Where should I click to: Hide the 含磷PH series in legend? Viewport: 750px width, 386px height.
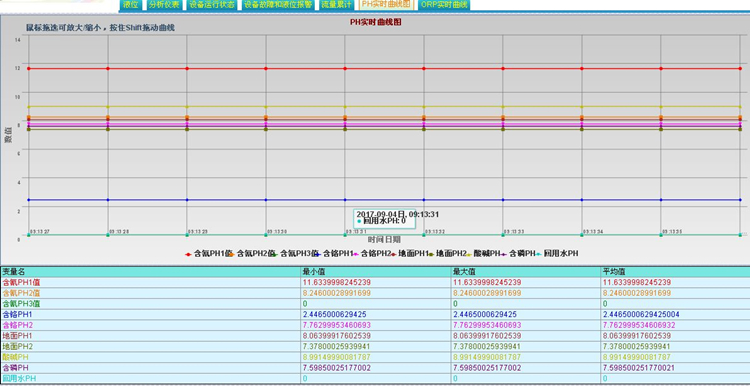pyautogui.click(x=518, y=254)
